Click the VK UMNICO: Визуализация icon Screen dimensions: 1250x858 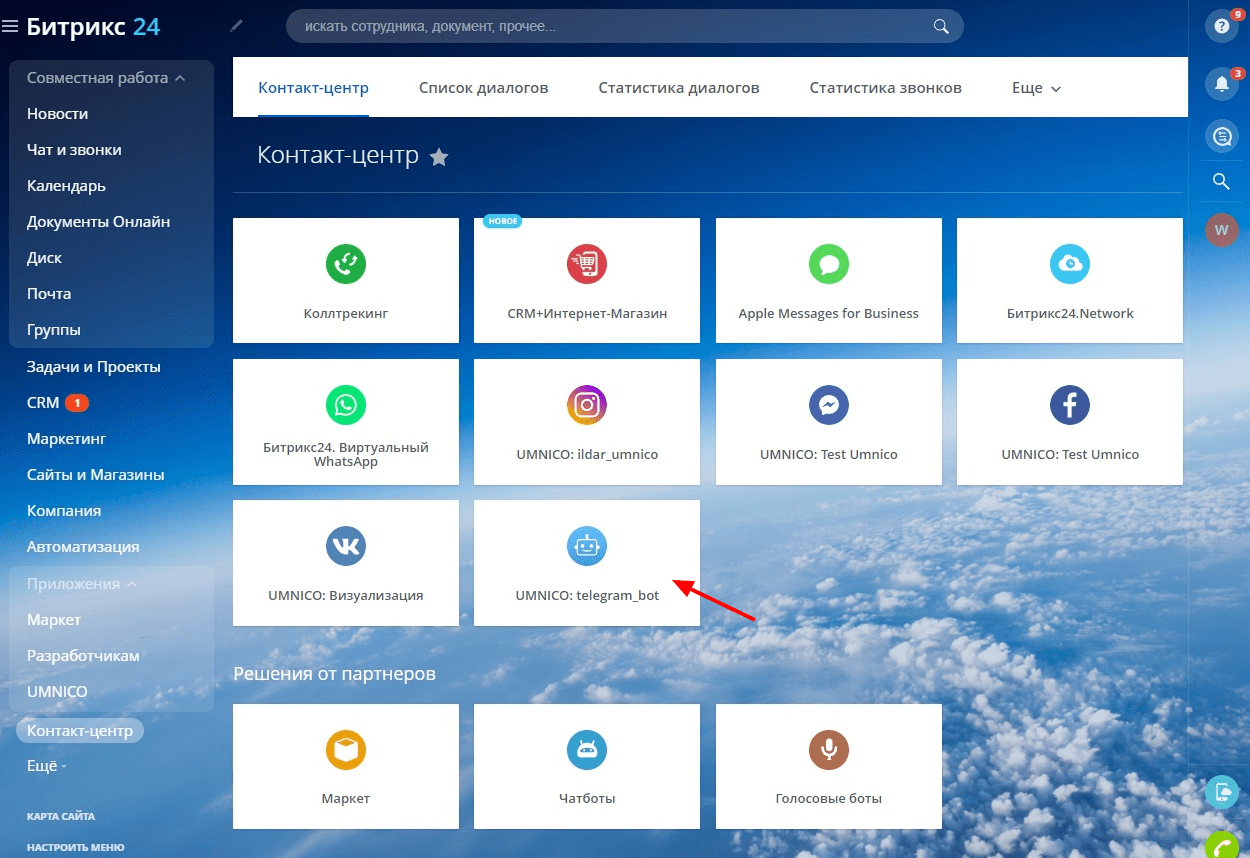346,546
